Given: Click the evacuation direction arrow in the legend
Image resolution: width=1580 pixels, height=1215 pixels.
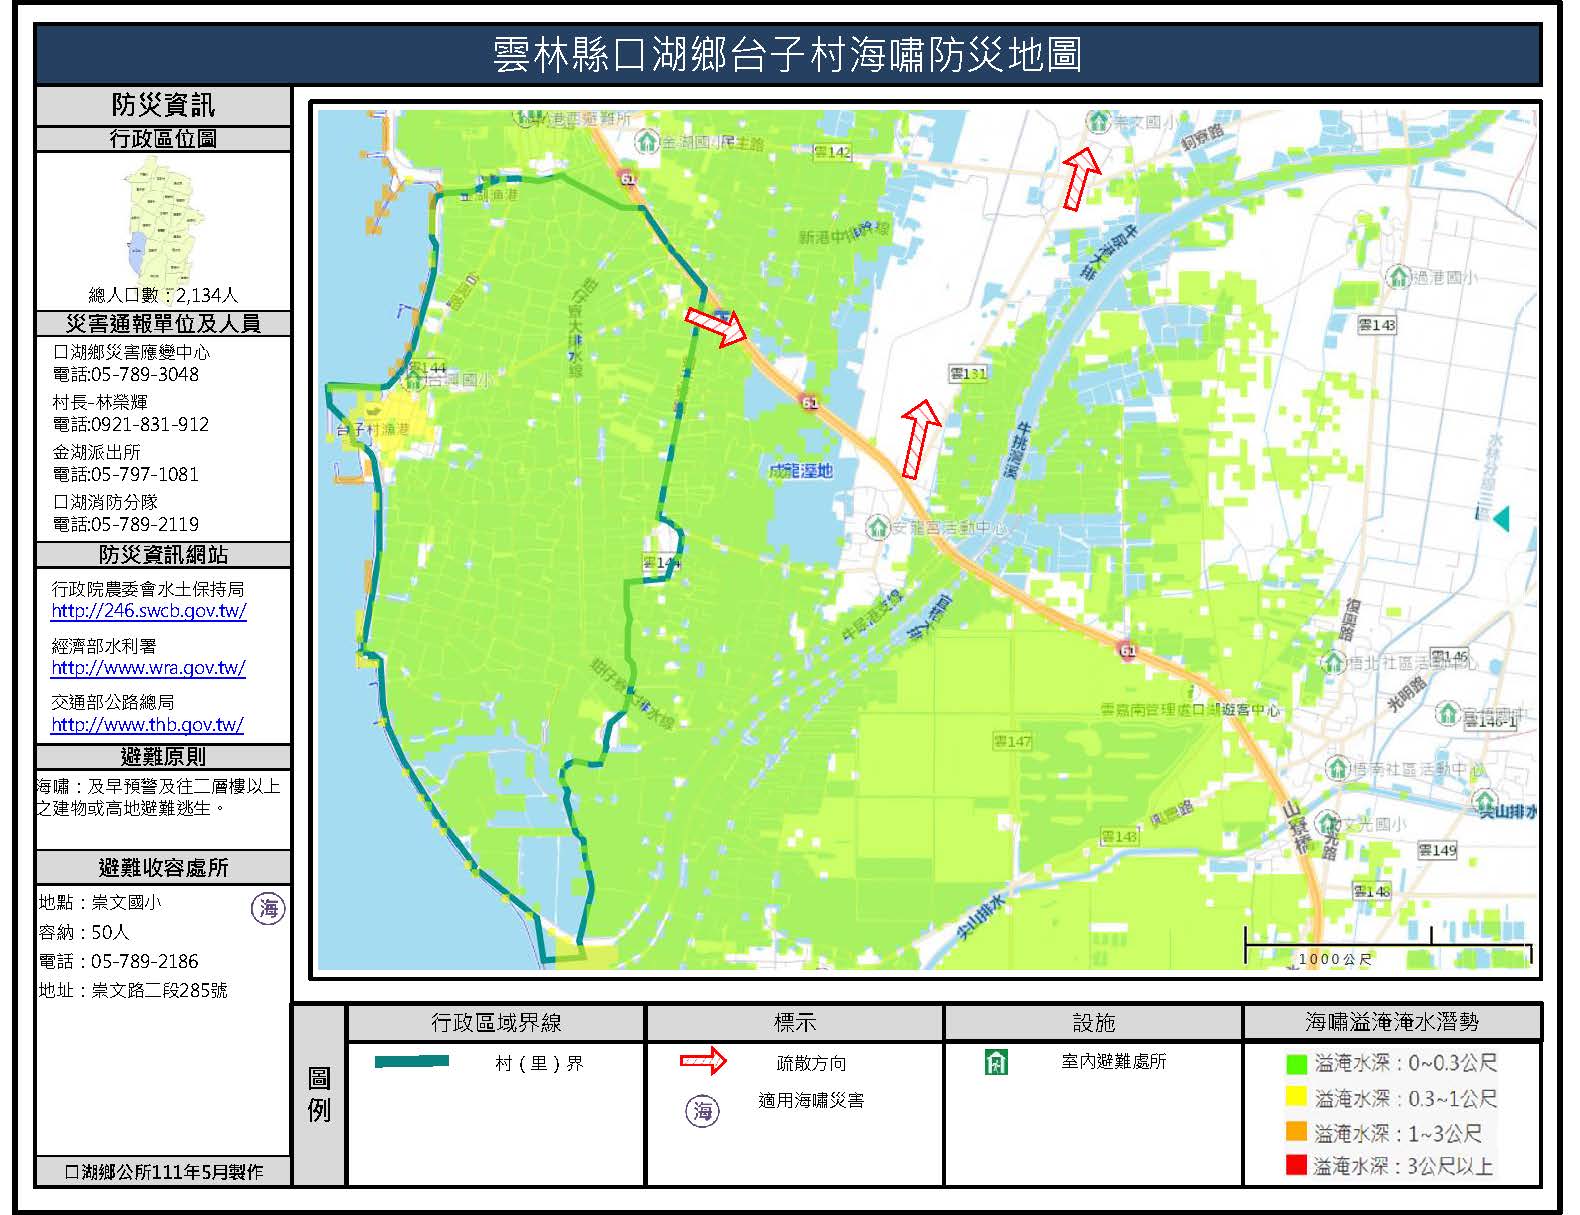Looking at the screenshot, I should tap(704, 1061).
